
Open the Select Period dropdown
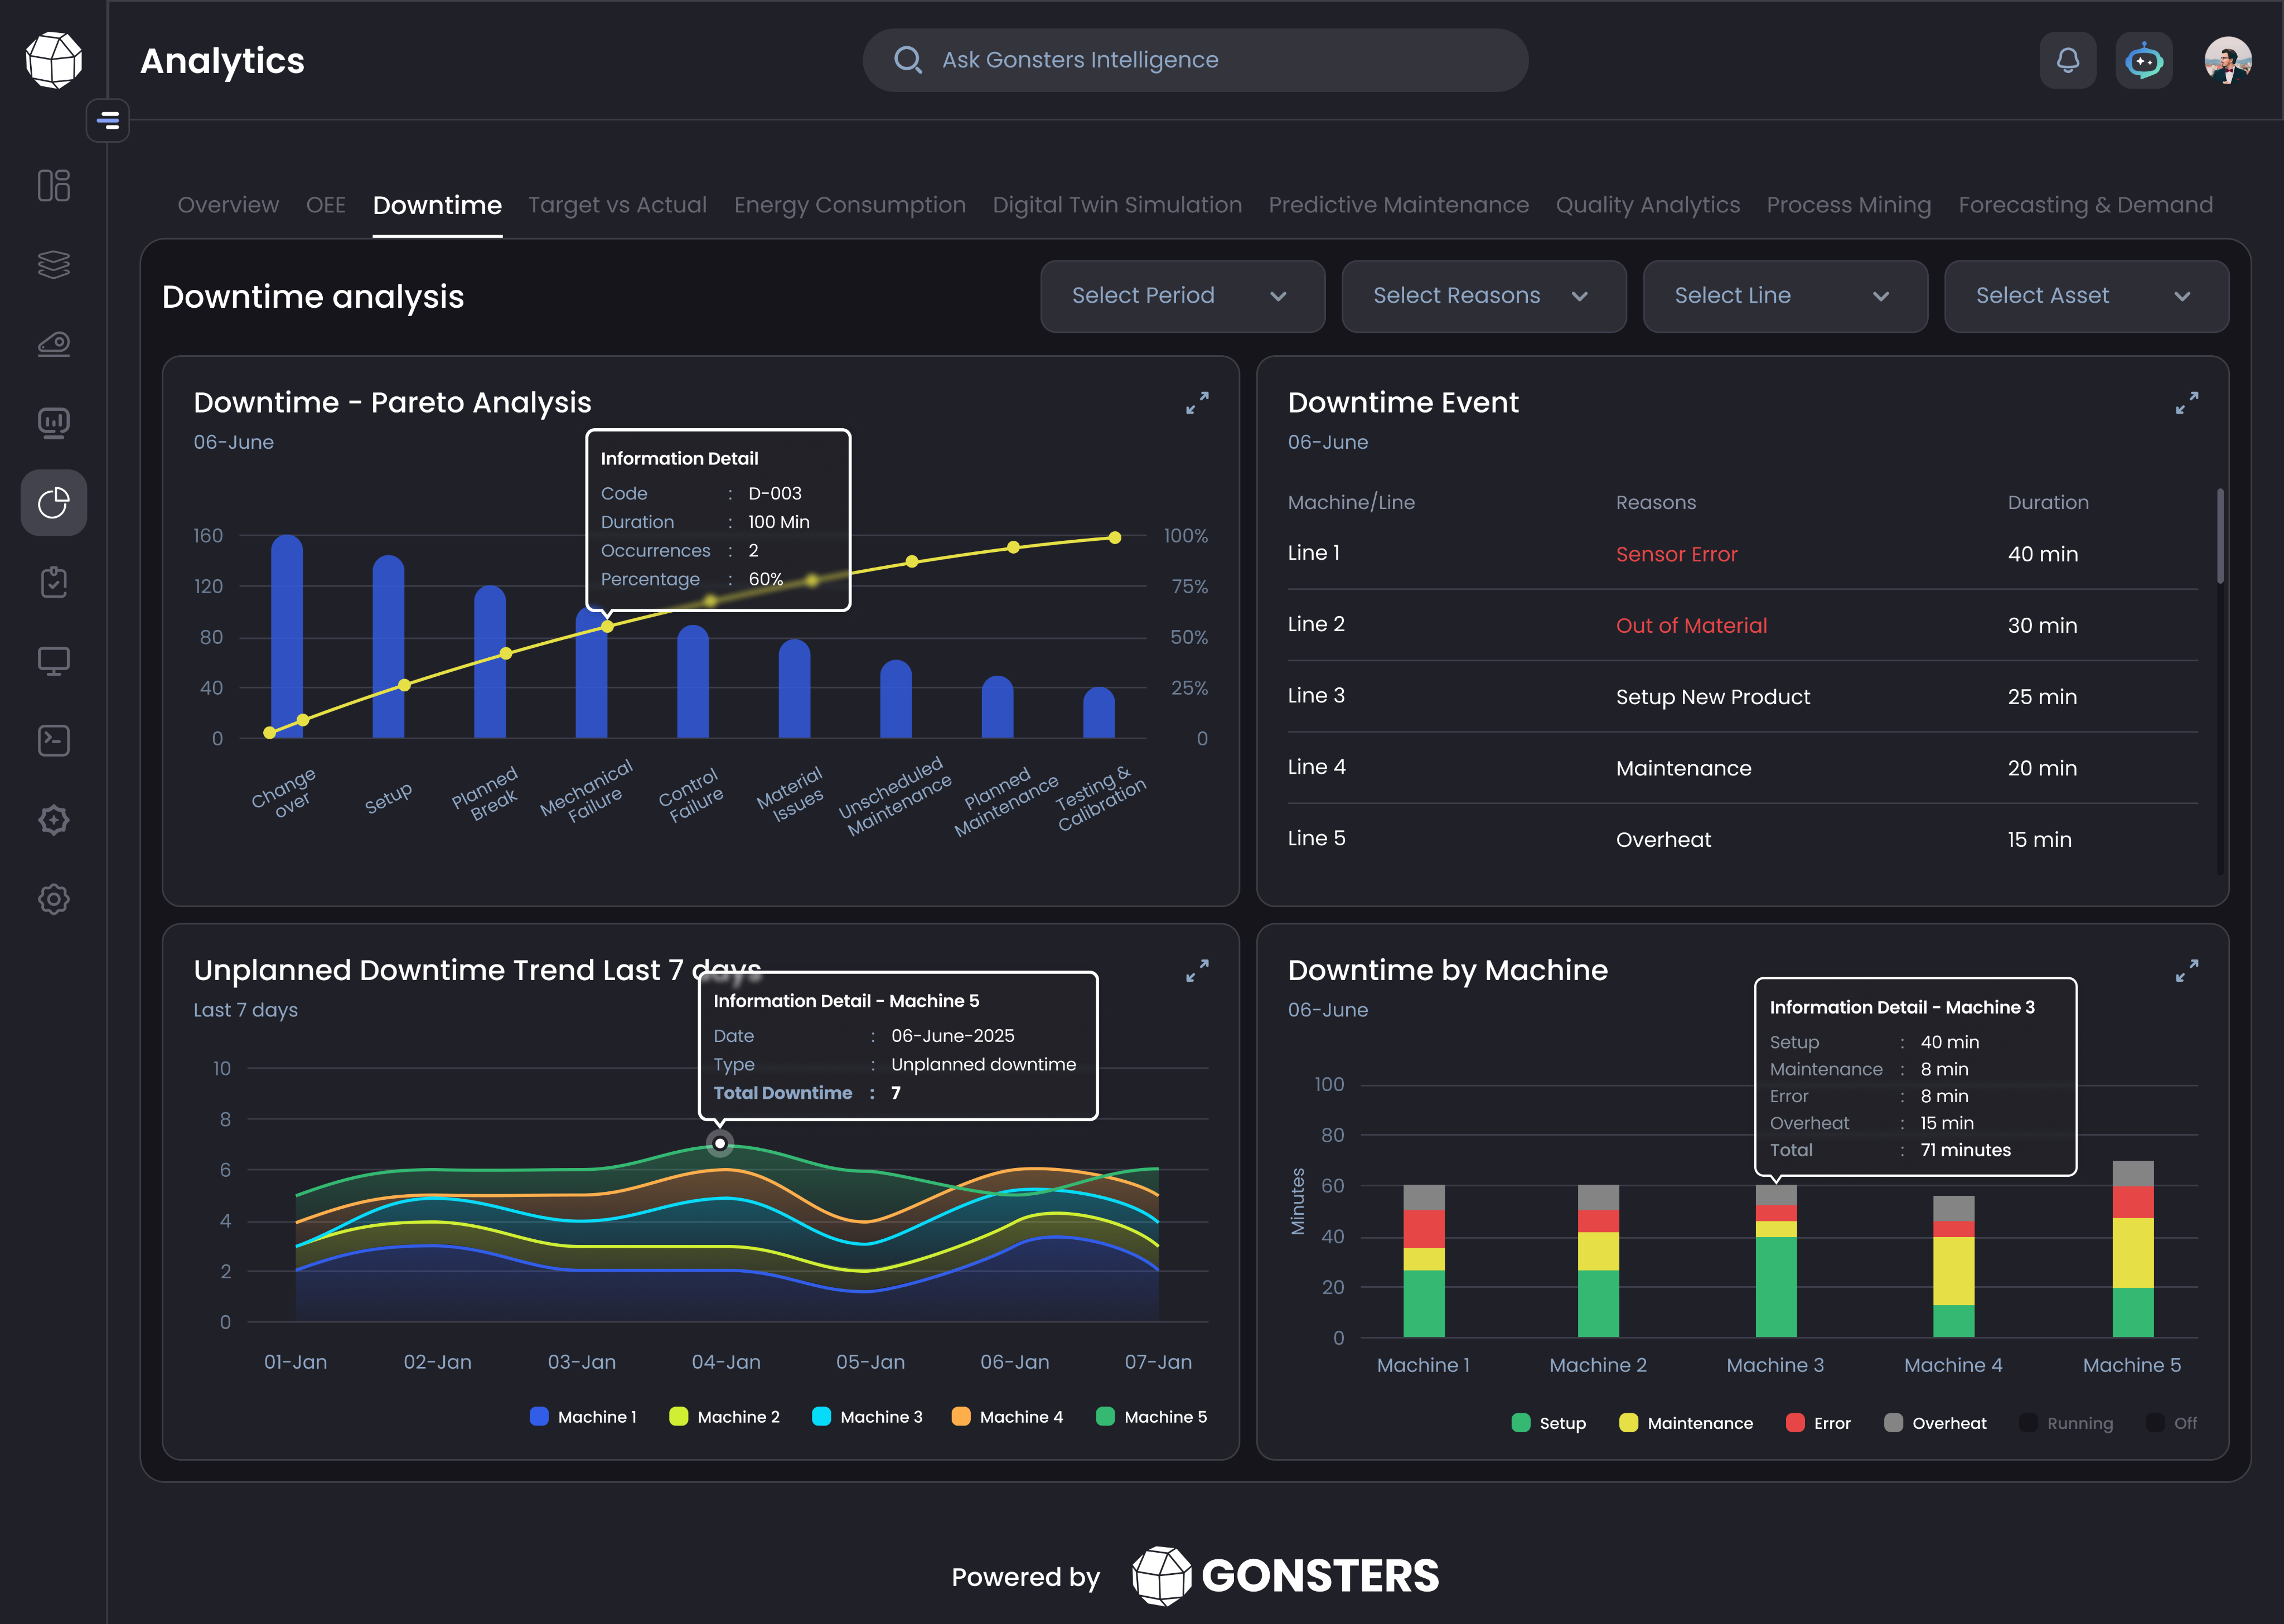tap(1182, 296)
